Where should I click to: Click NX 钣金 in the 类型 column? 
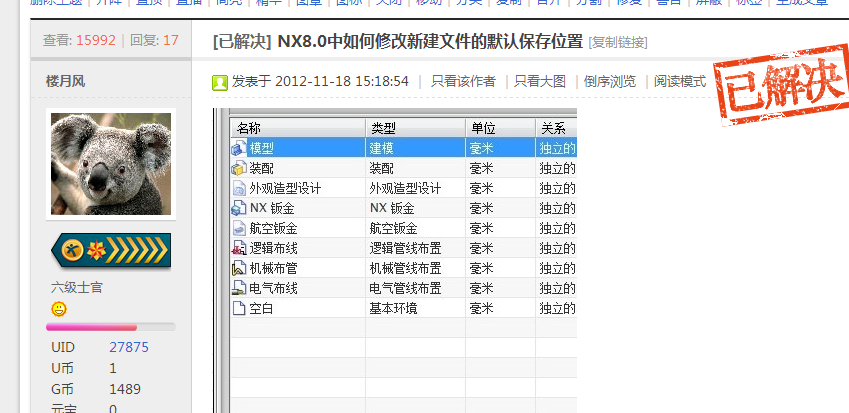pos(393,208)
